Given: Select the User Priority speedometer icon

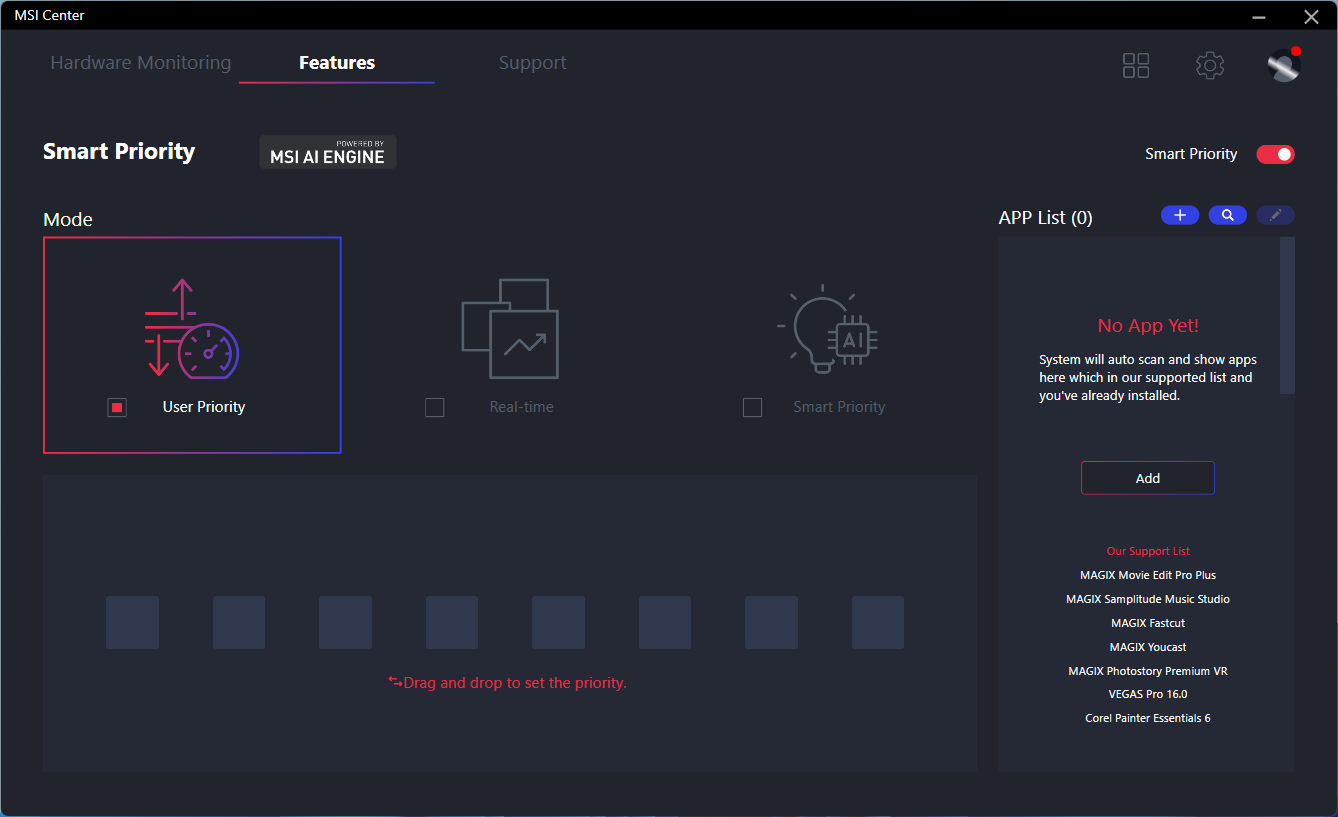Looking at the screenshot, I should point(192,329).
